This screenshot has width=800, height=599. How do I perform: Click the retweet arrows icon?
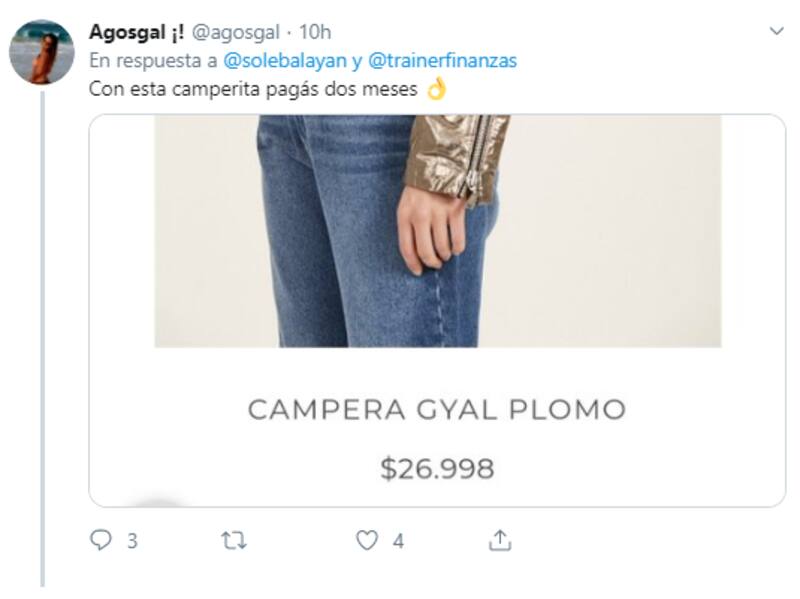click(234, 540)
